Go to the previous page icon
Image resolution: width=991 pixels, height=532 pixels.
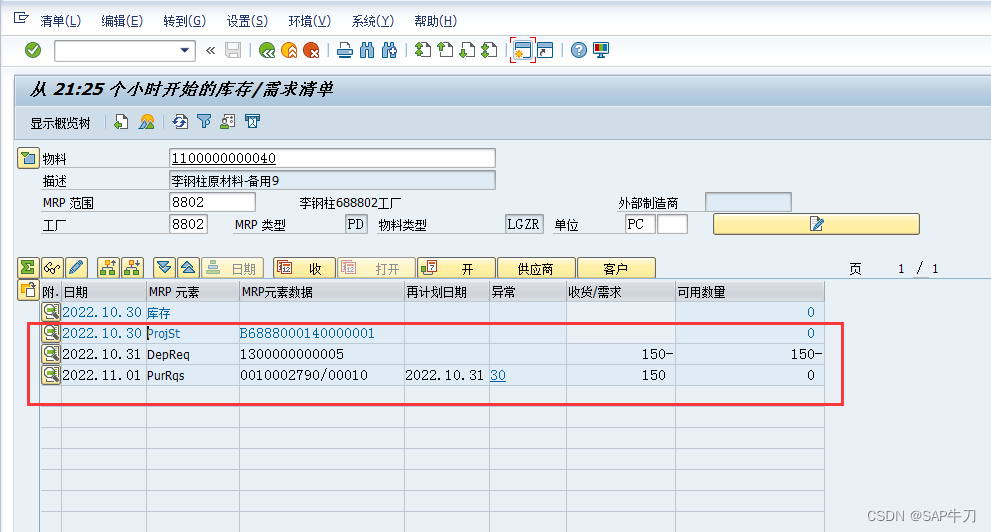(445, 50)
